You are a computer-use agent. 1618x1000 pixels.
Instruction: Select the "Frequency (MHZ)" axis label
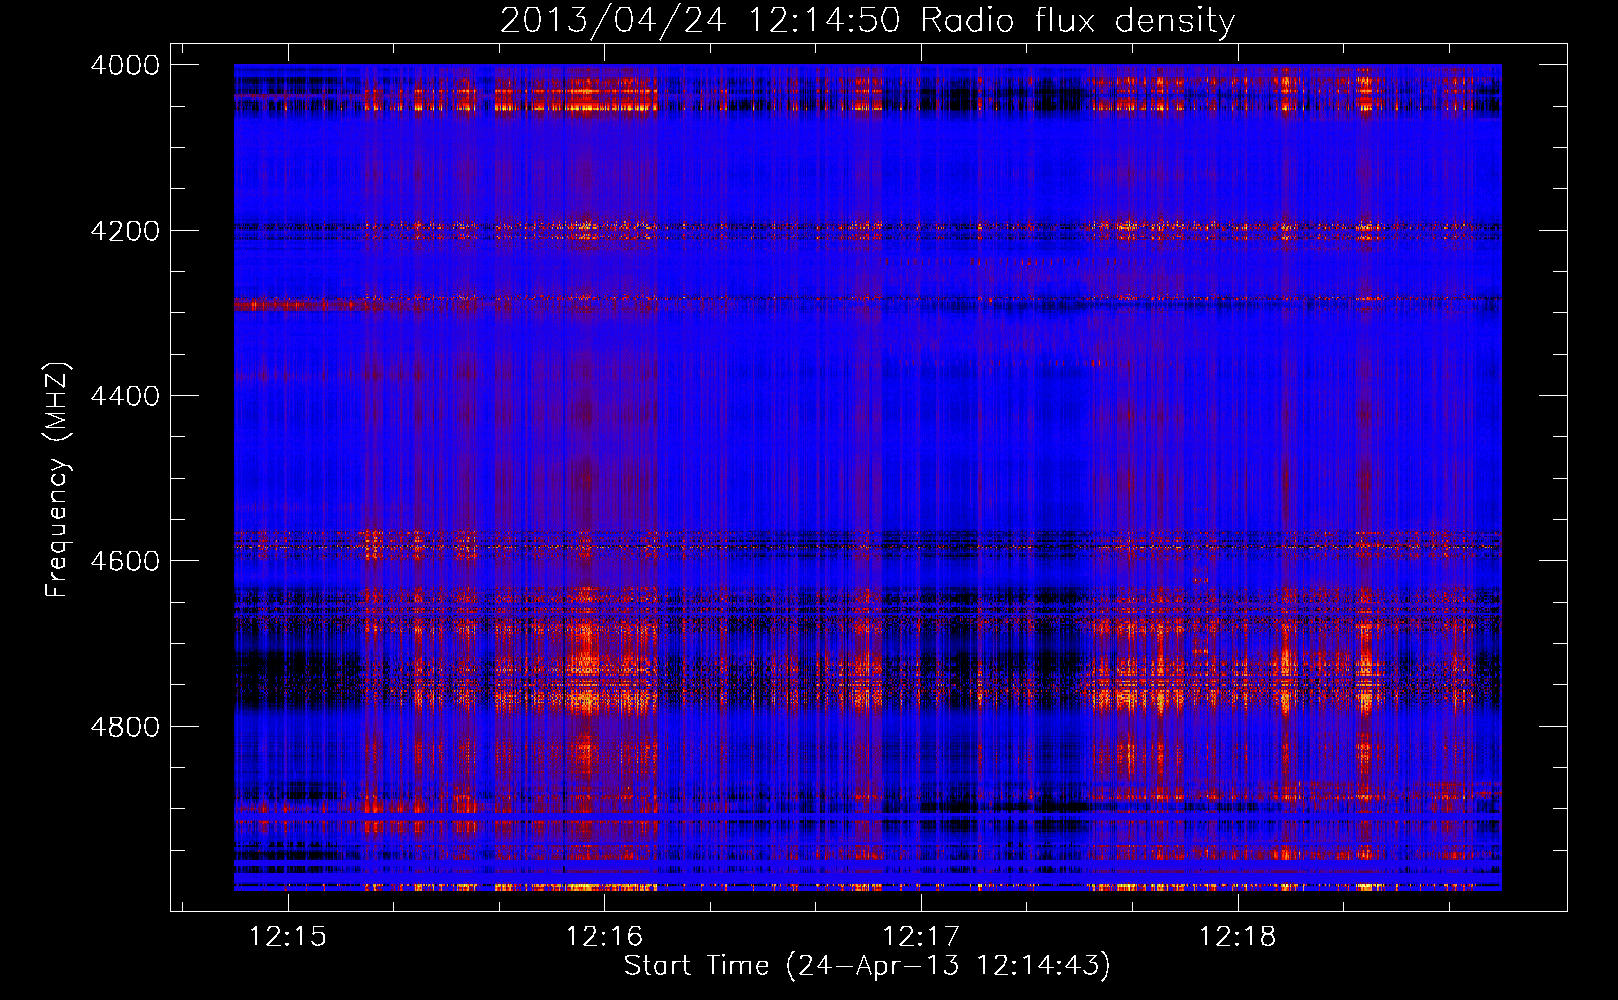pos(58,480)
